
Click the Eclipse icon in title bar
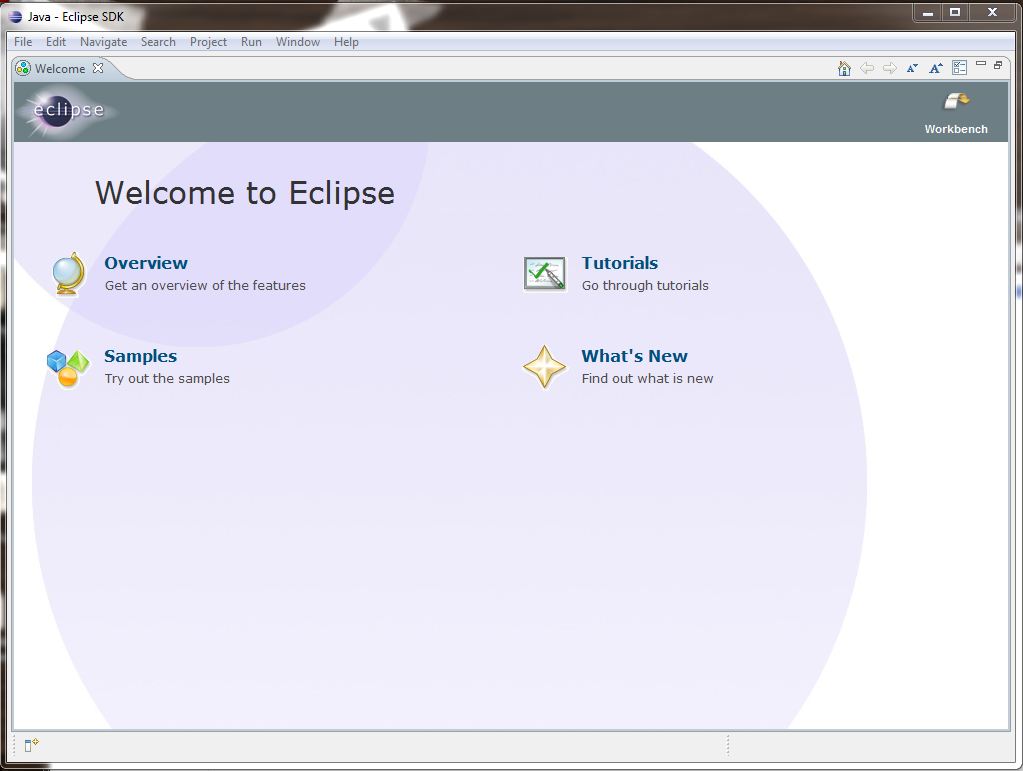point(15,16)
